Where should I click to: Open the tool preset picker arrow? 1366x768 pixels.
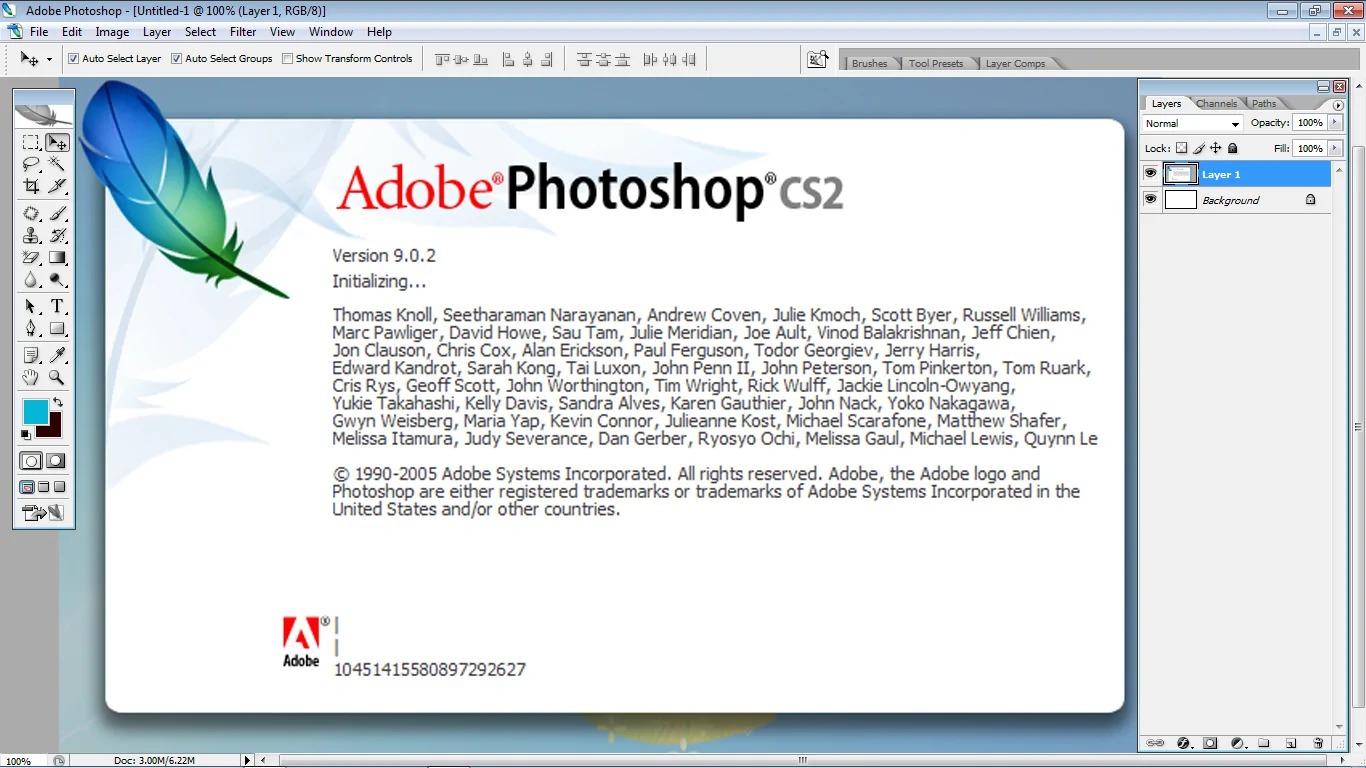[x=49, y=60]
